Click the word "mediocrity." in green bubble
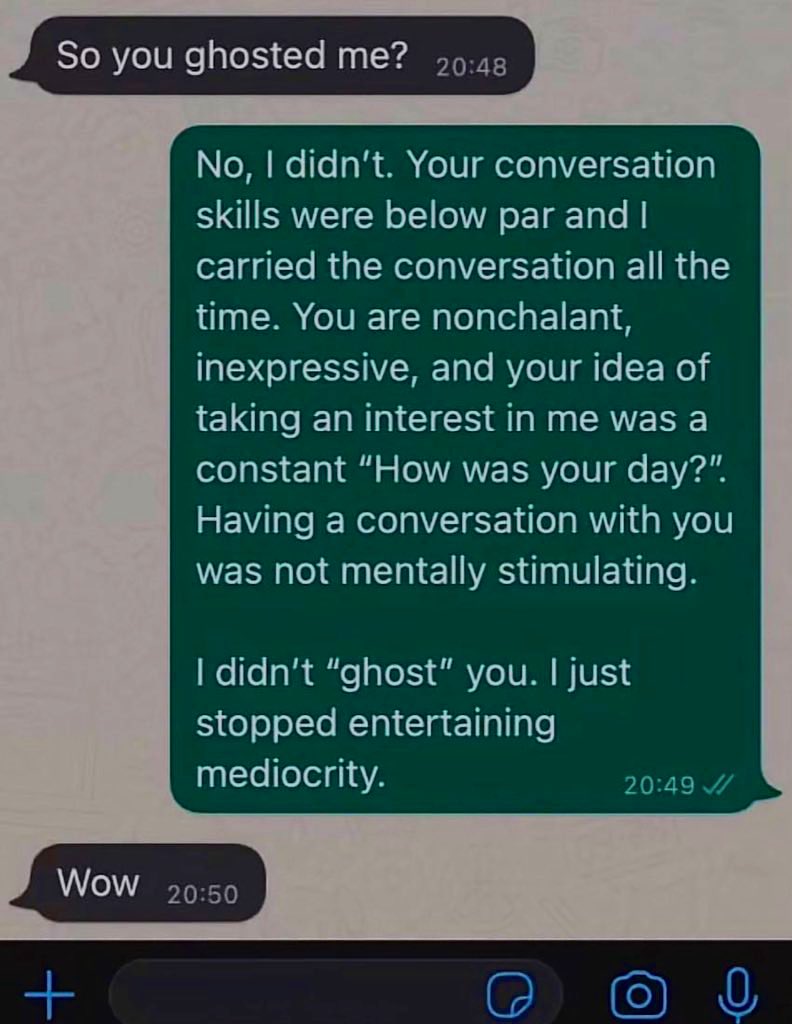Image resolution: width=792 pixels, height=1024 pixels. (290, 775)
